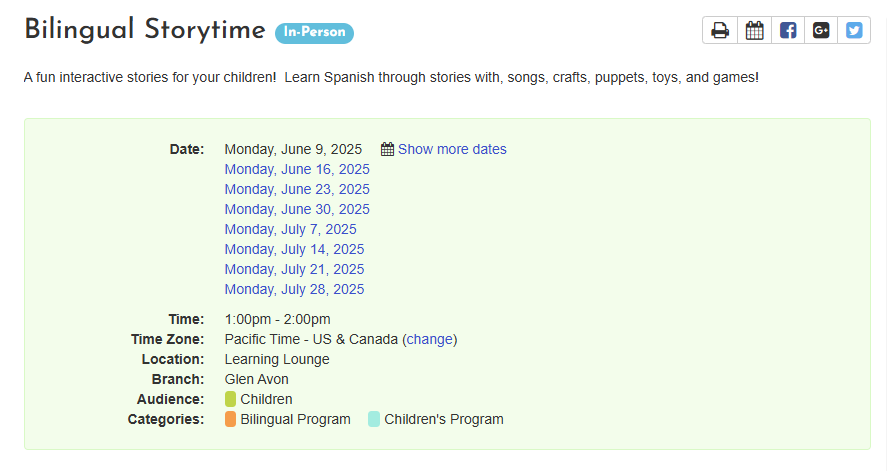The height and width of the screenshot is (471, 887).
Task: Click the Bilingual Storytime heading
Action: click(145, 30)
